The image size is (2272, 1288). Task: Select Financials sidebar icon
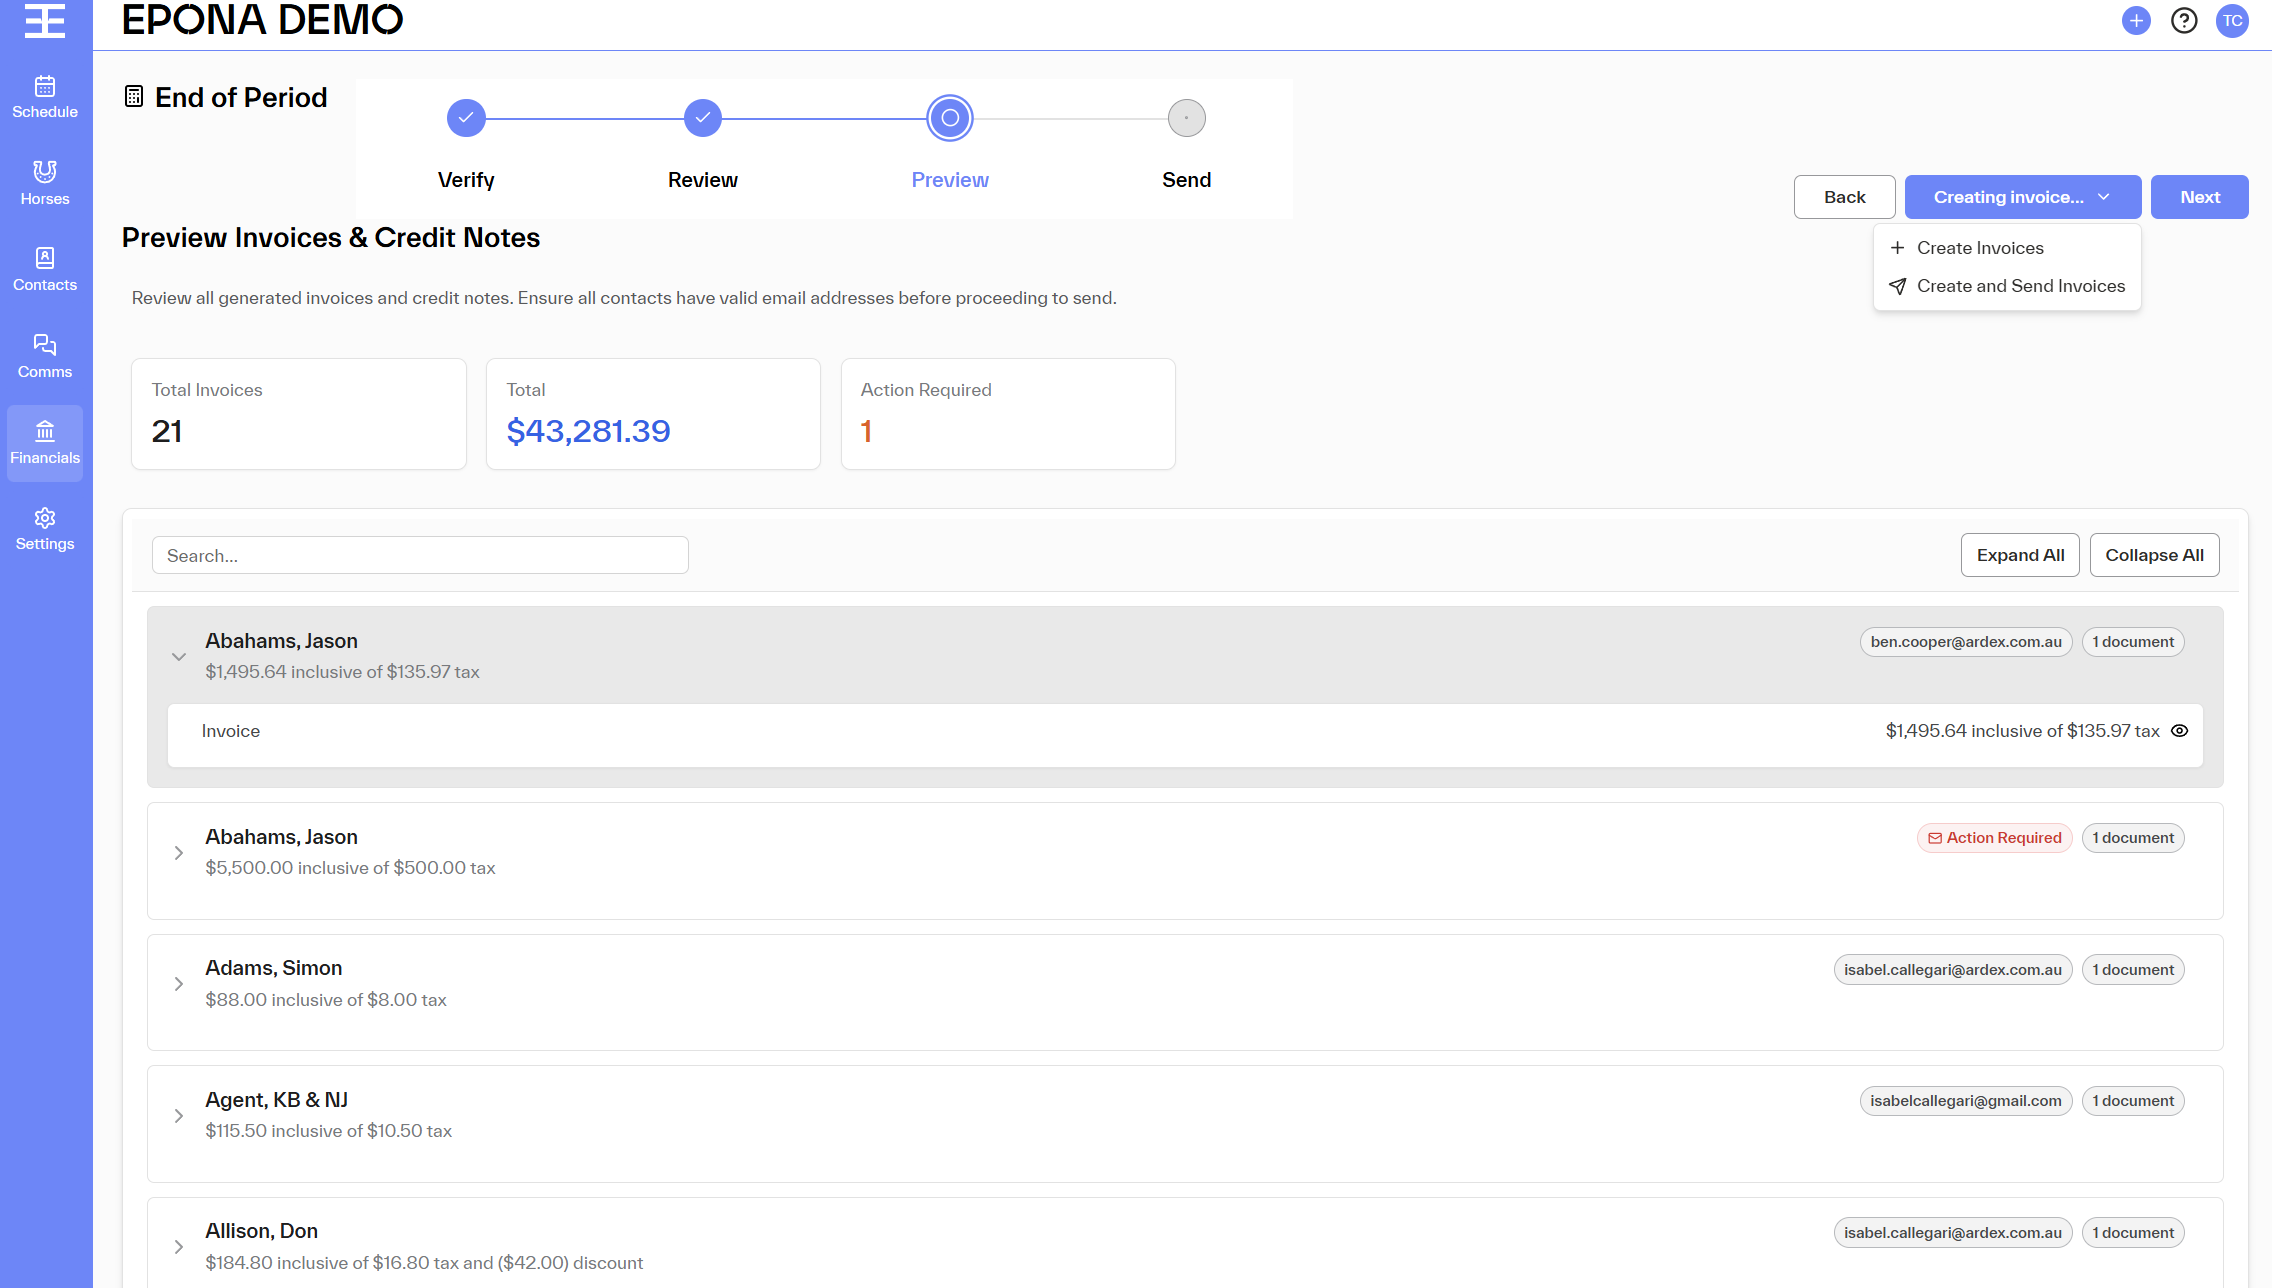45,443
